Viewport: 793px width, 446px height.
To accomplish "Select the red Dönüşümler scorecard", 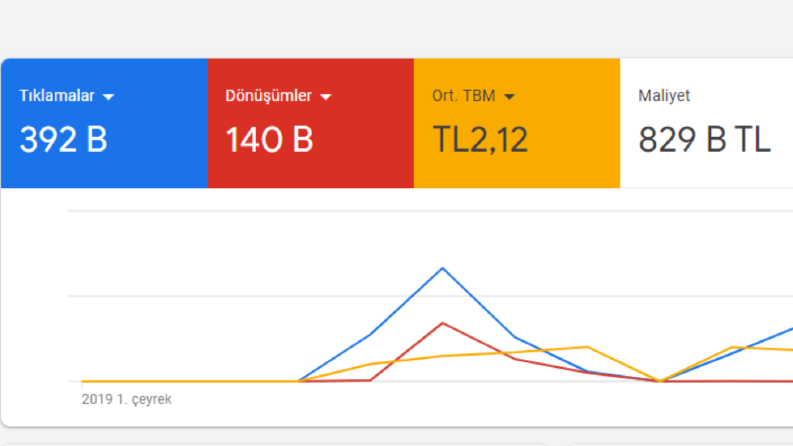I will [311, 123].
